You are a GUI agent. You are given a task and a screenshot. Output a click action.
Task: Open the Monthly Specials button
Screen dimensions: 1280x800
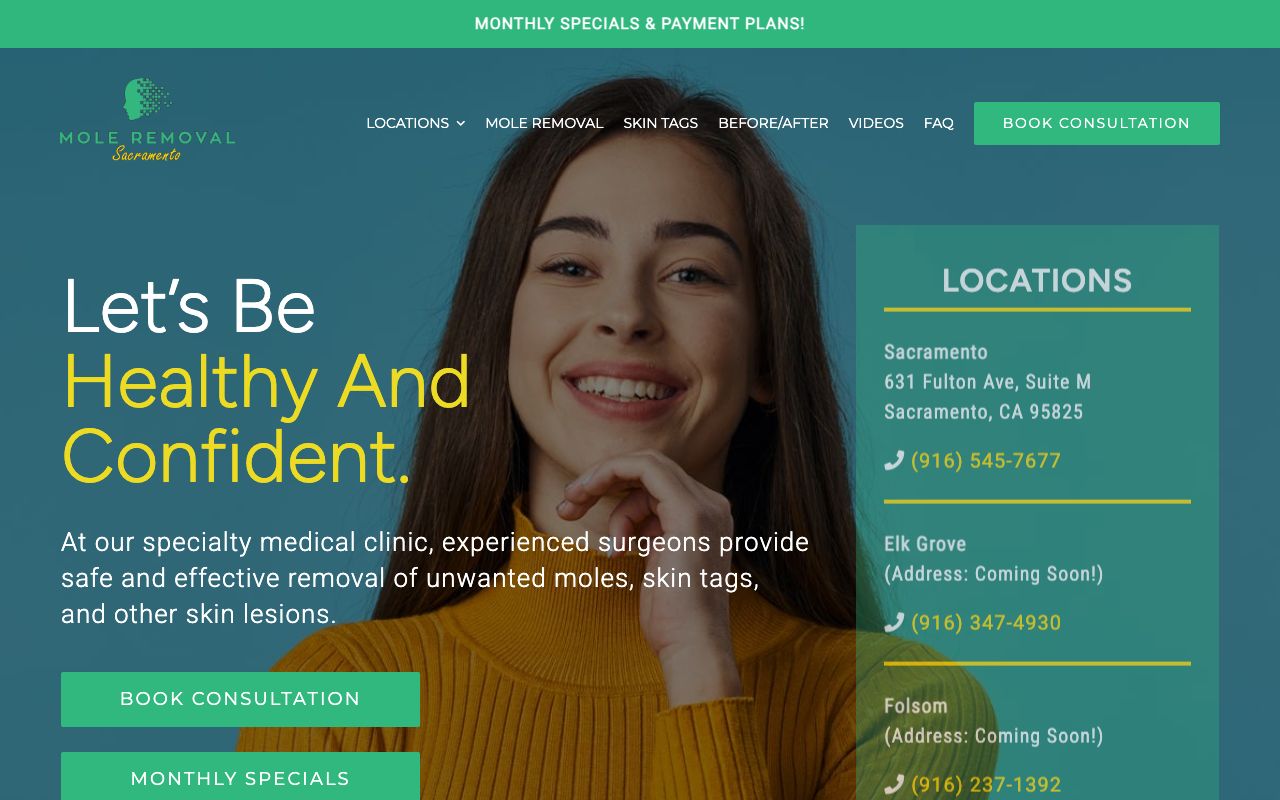[x=240, y=777]
